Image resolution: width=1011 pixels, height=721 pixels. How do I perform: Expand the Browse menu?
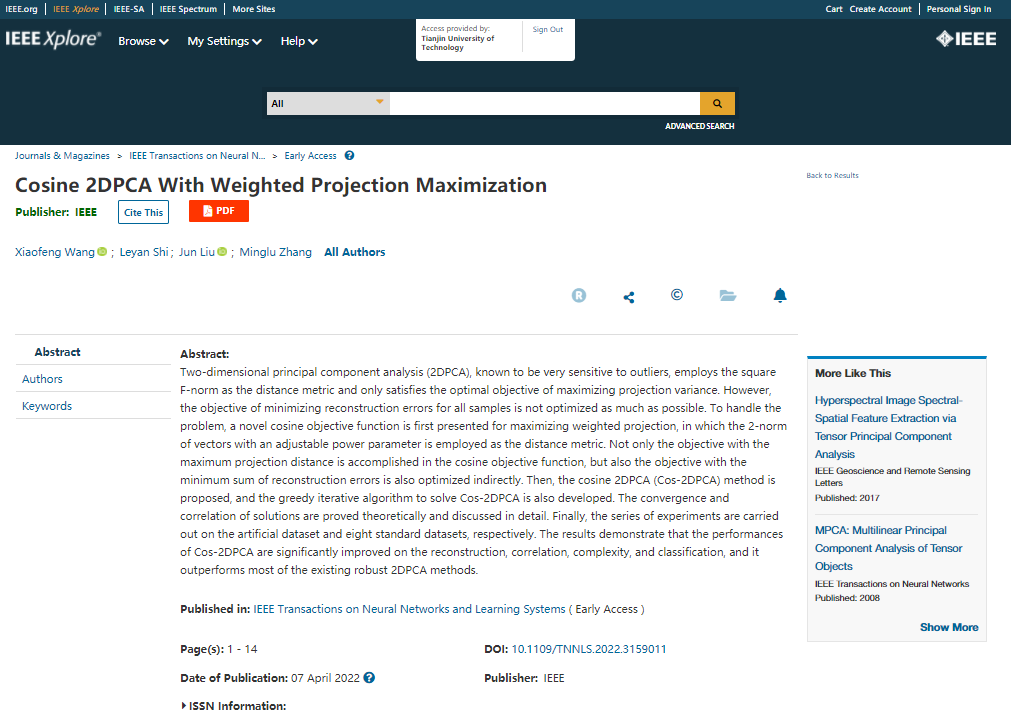click(143, 42)
